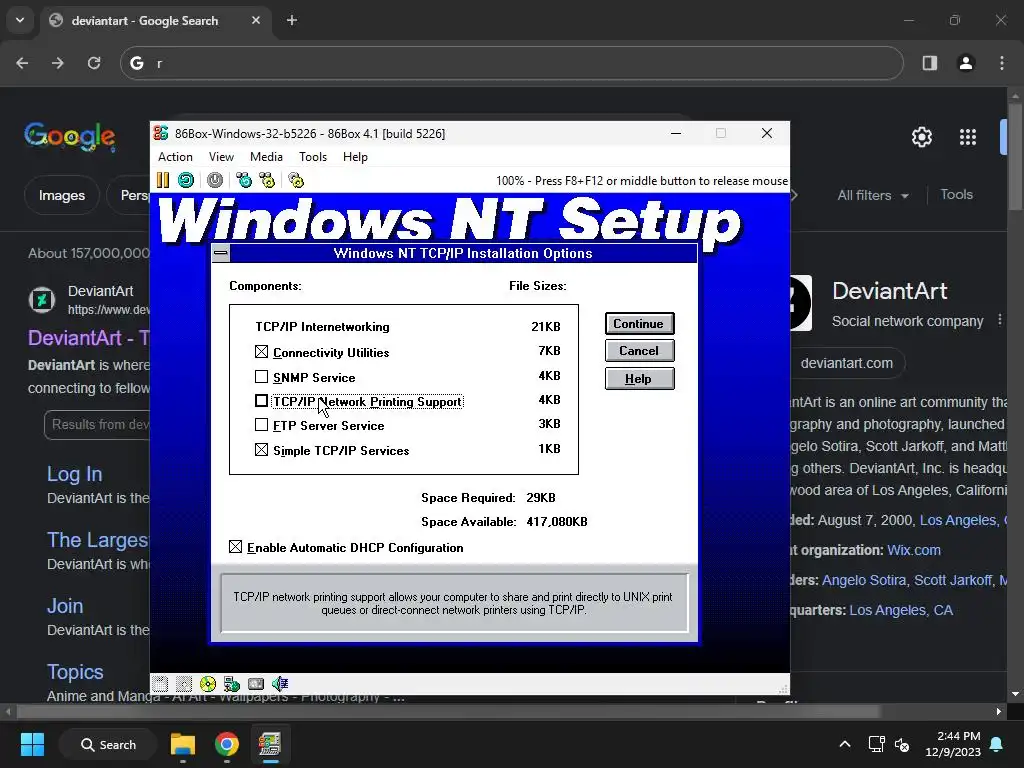Click the sound speaker status bar icon
1024x768 pixels.
pos(280,684)
